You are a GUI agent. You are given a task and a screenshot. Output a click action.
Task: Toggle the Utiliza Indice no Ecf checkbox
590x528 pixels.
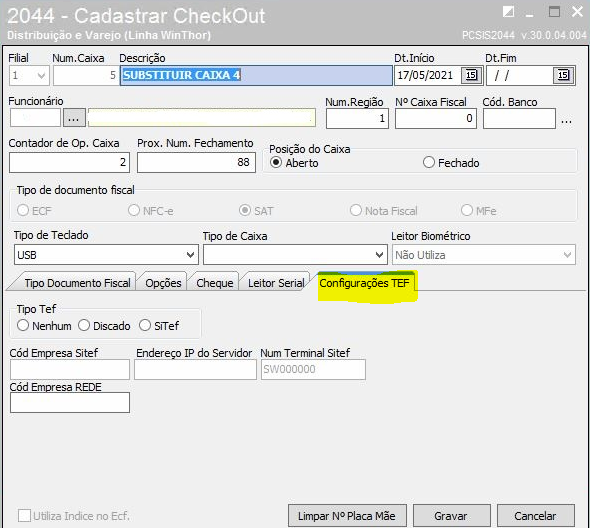[x=24, y=516]
